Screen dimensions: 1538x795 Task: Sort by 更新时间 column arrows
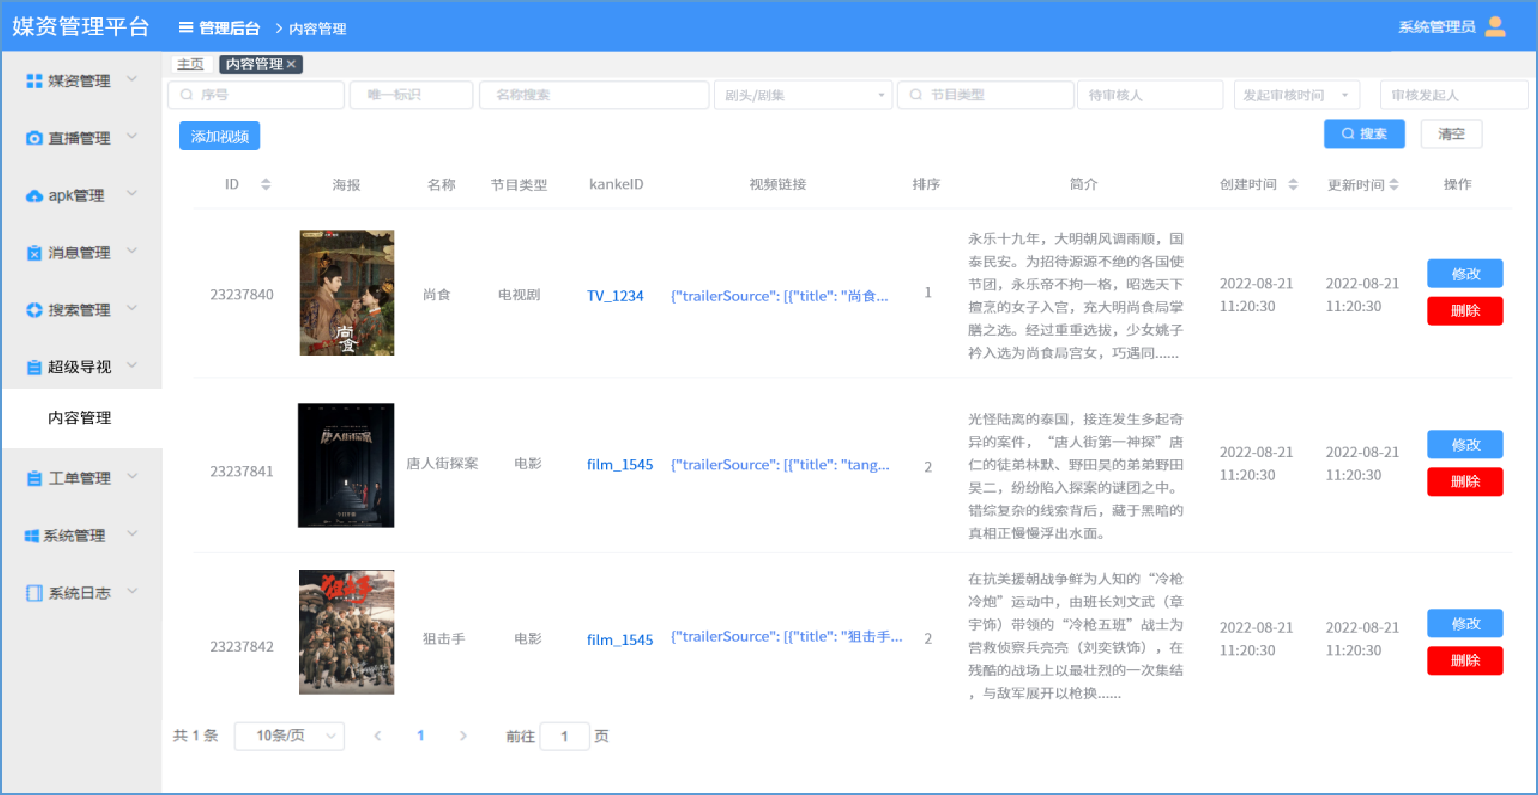(x=1394, y=185)
